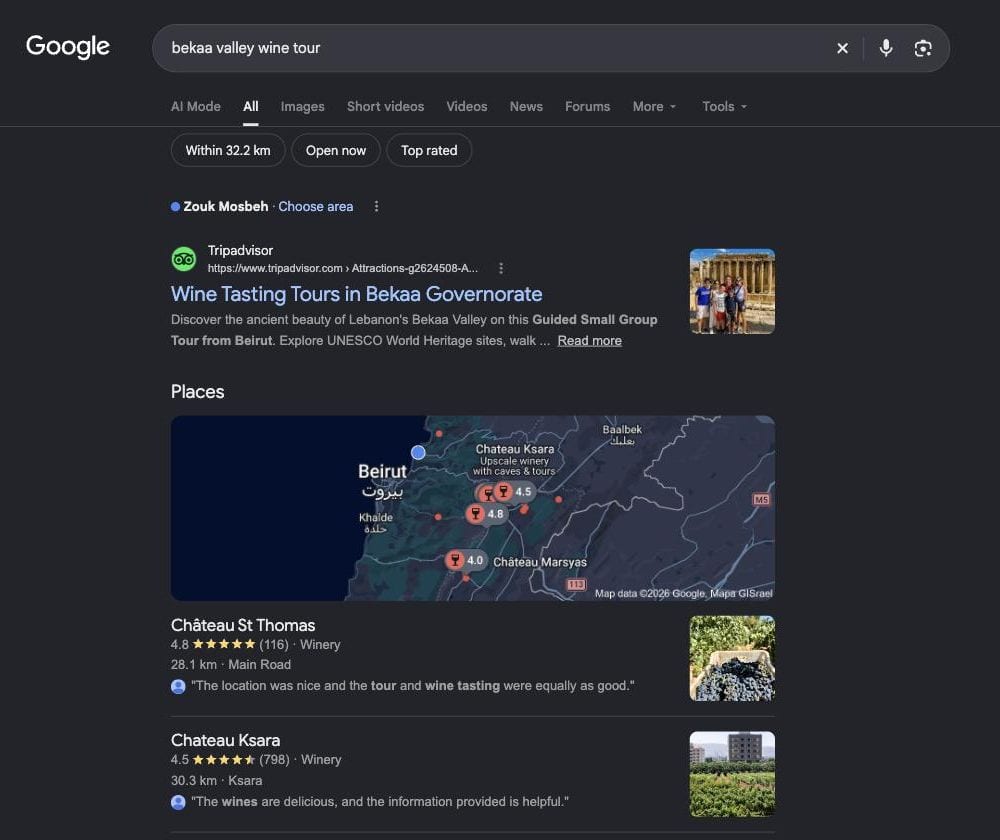Click the '28.1 km · Main Road' text
The width and height of the screenshot is (1000, 840).
[231, 665]
